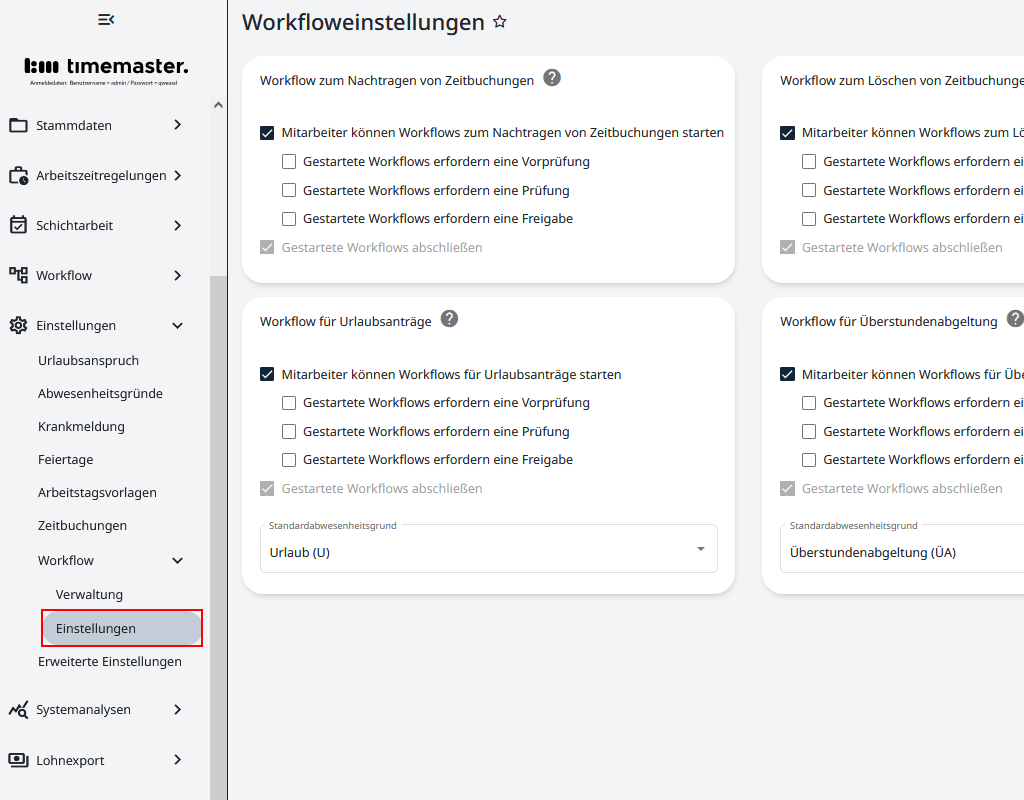Click the help icon beside Workflow für Urlaubsanträge
1024x800 pixels.
tap(449, 318)
